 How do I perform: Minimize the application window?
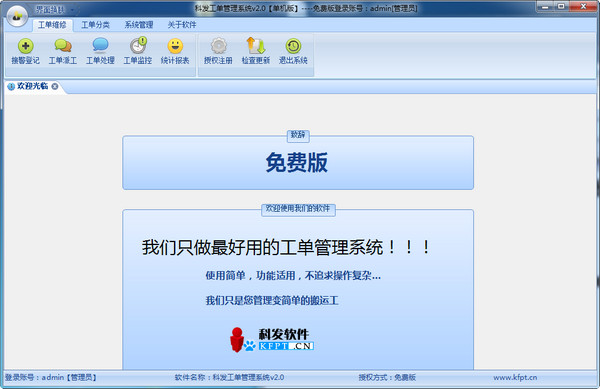pos(545,7)
